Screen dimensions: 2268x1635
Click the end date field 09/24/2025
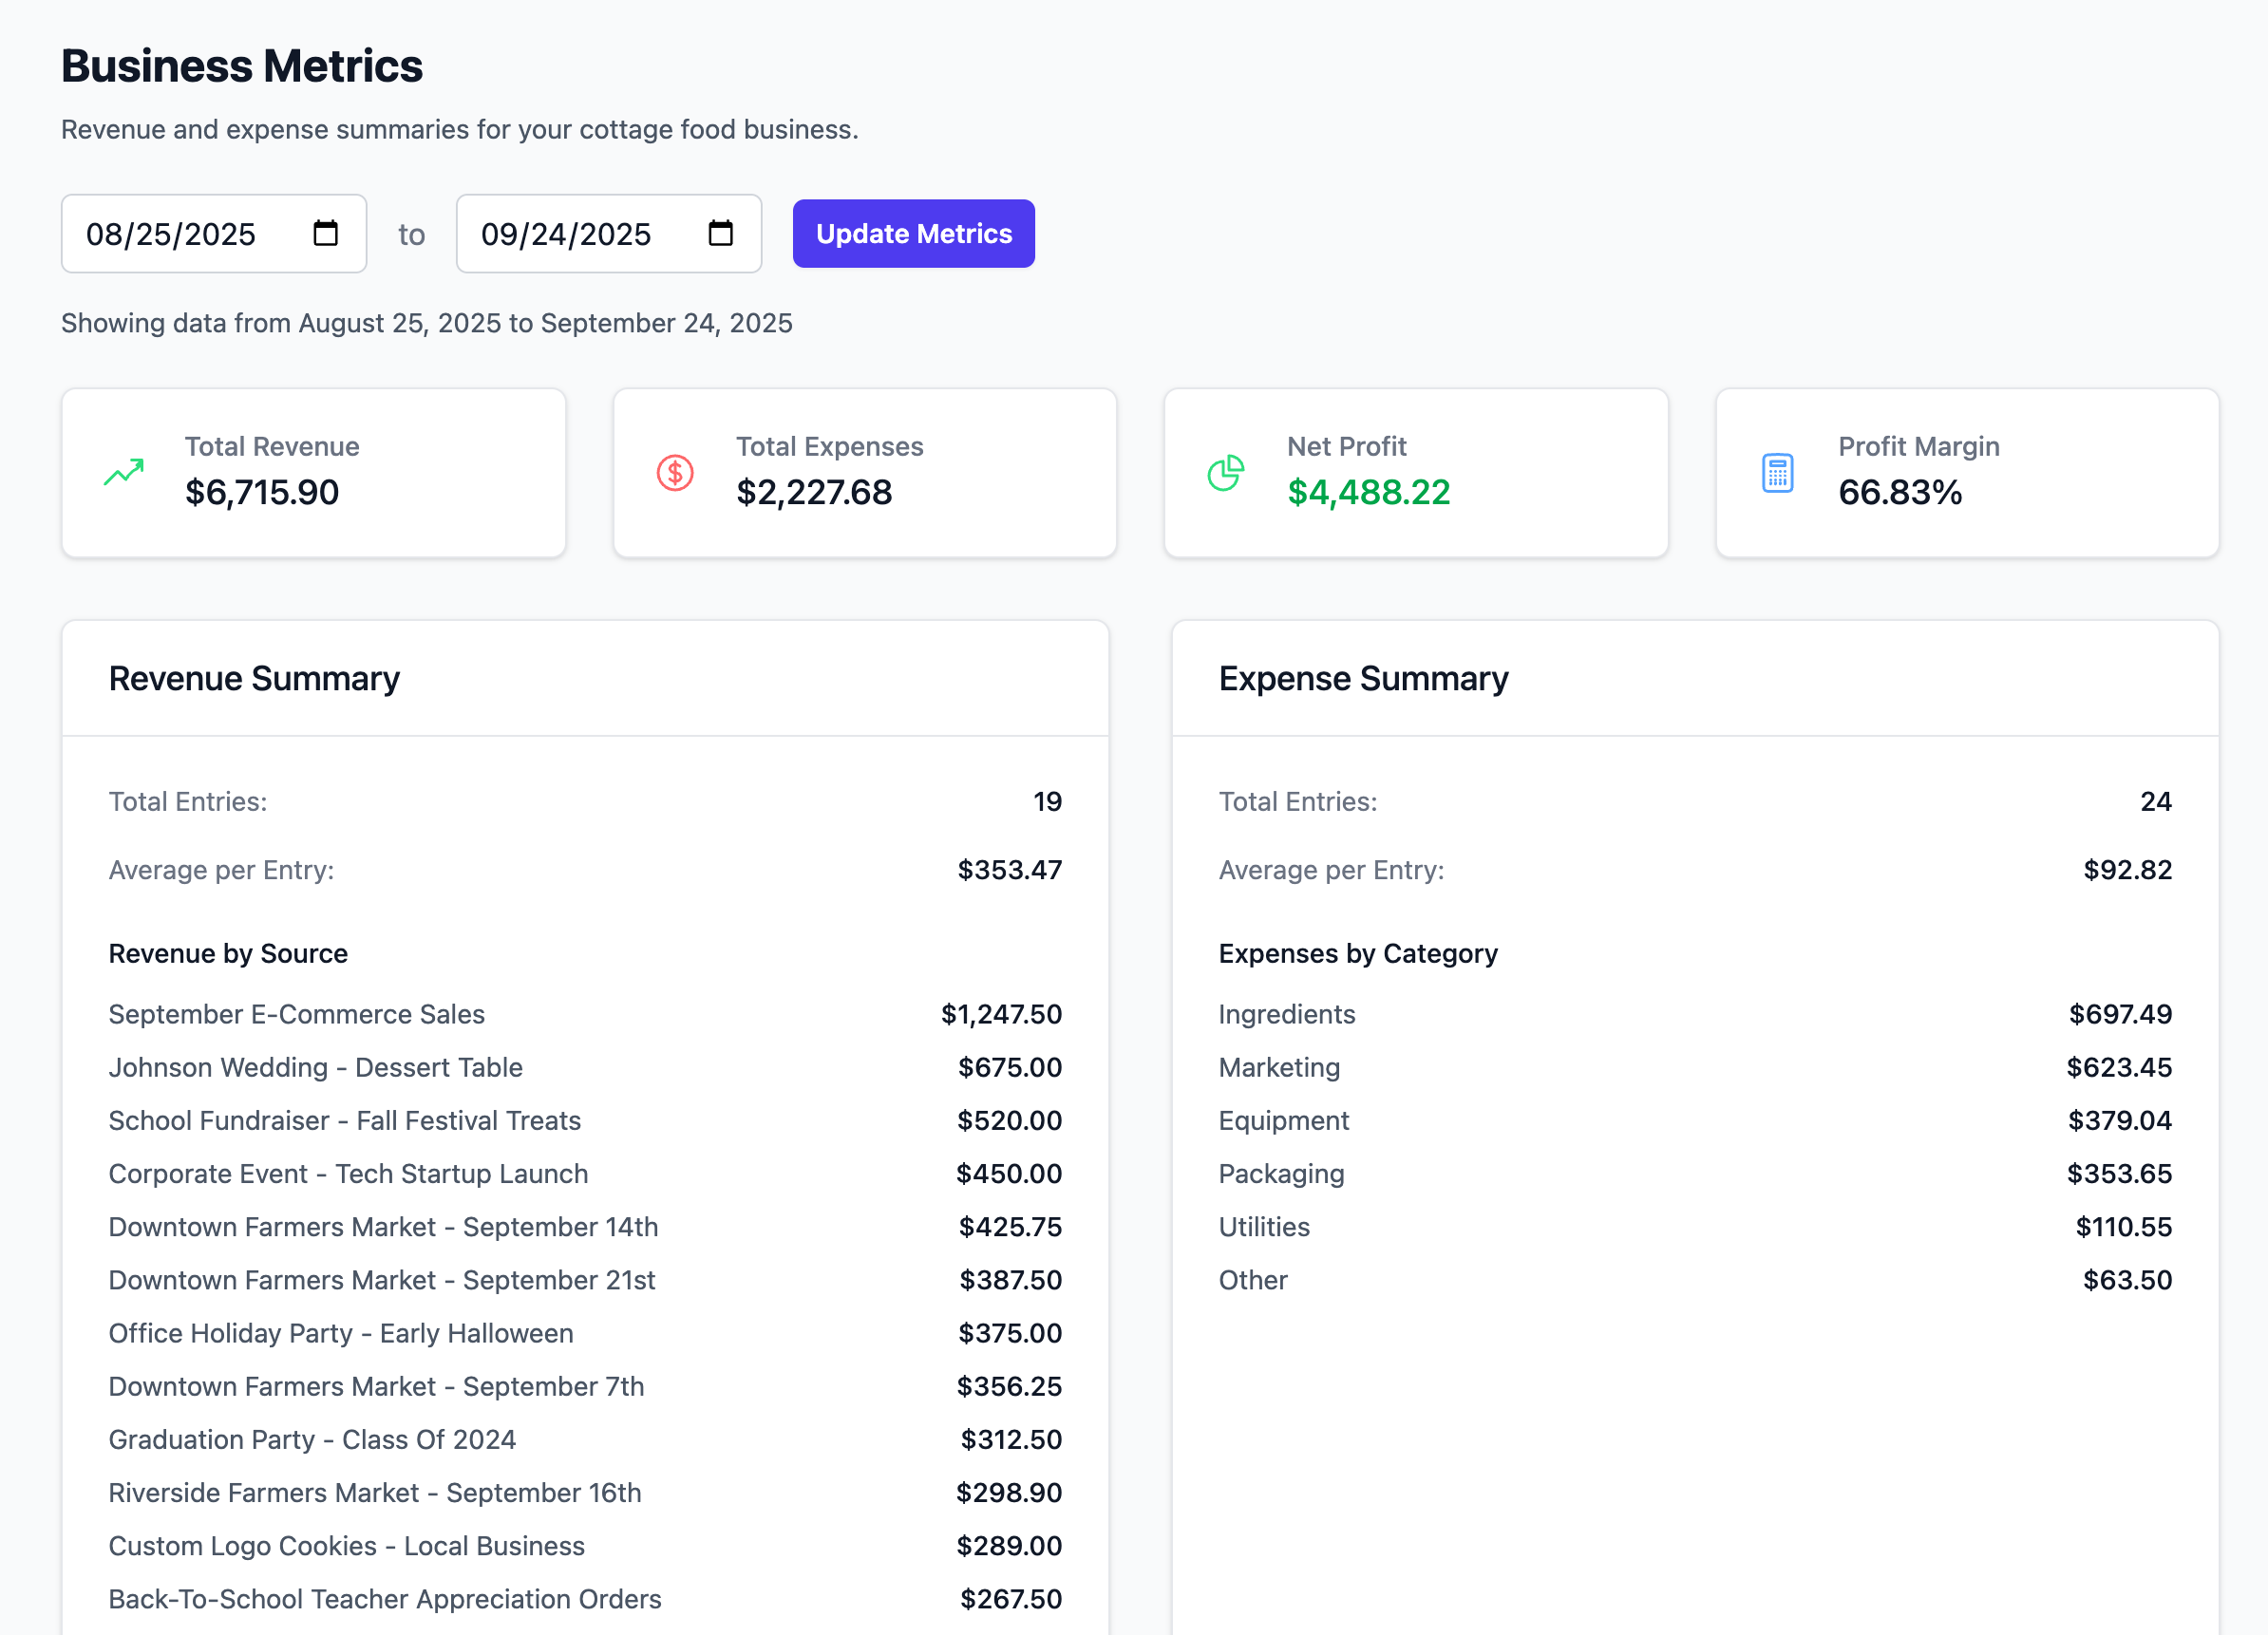(566, 234)
